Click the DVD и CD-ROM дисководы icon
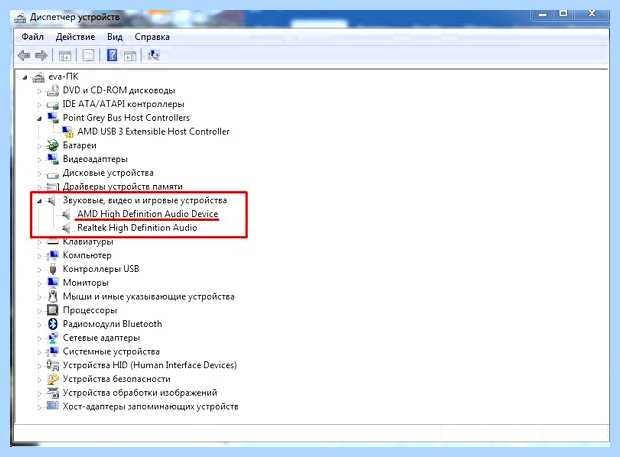The width and height of the screenshot is (620, 457). click(x=53, y=91)
